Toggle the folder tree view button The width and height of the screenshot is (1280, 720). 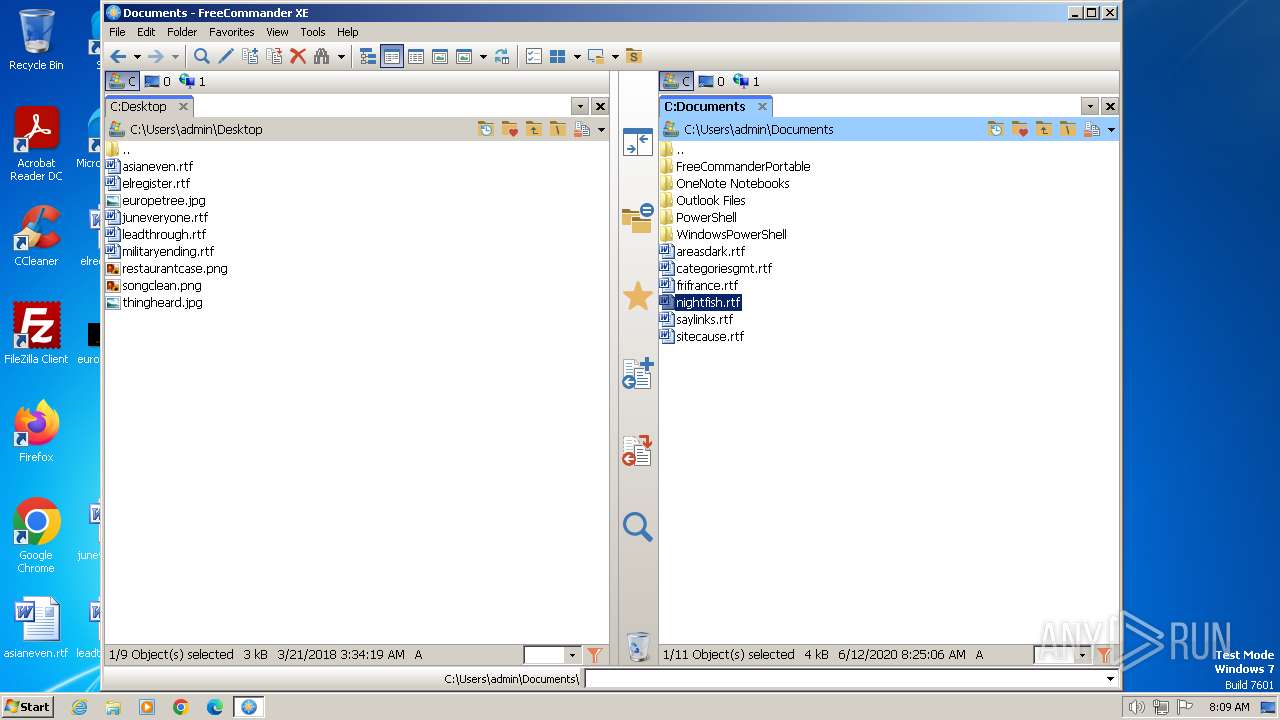pyautogui.click(x=368, y=57)
